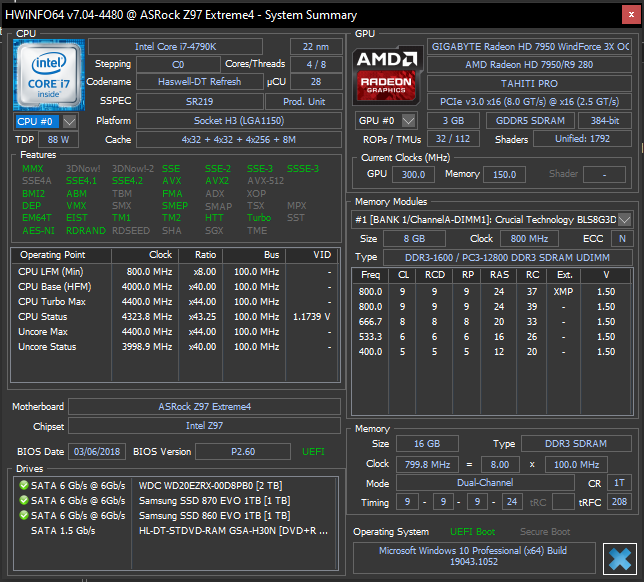Click the BIOS Date 03/06/2018 field

[97, 452]
